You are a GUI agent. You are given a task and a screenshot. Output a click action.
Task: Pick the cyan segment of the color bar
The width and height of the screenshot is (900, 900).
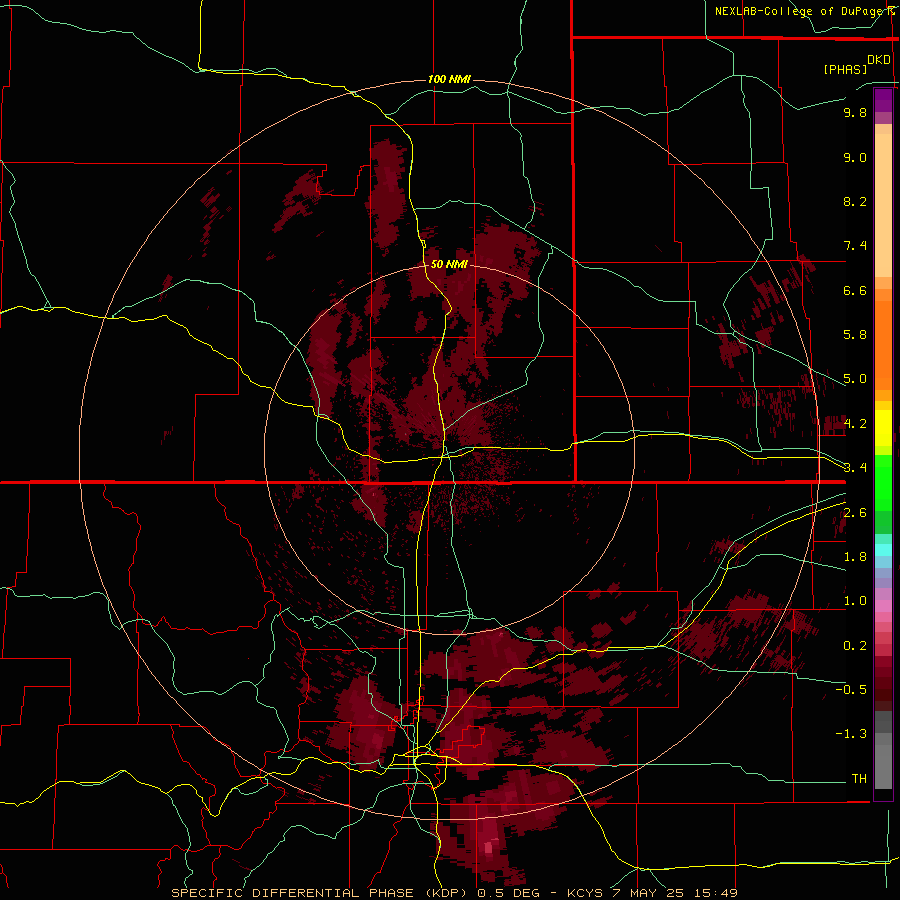tap(883, 550)
